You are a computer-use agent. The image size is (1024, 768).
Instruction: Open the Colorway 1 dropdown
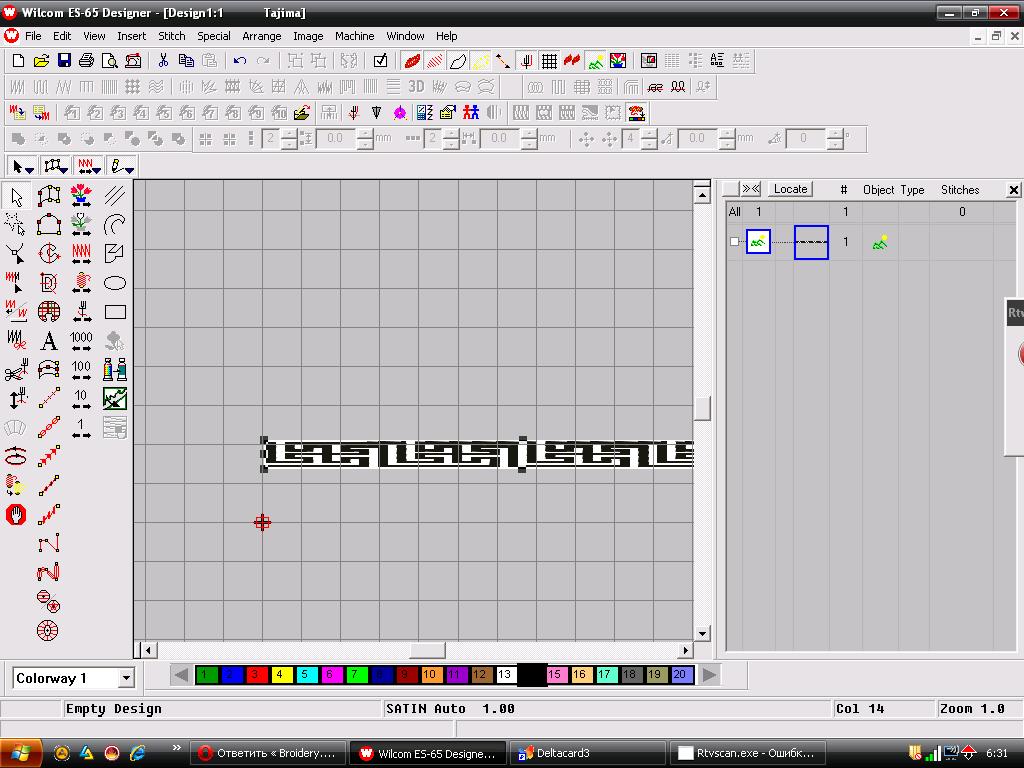click(x=126, y=678)
